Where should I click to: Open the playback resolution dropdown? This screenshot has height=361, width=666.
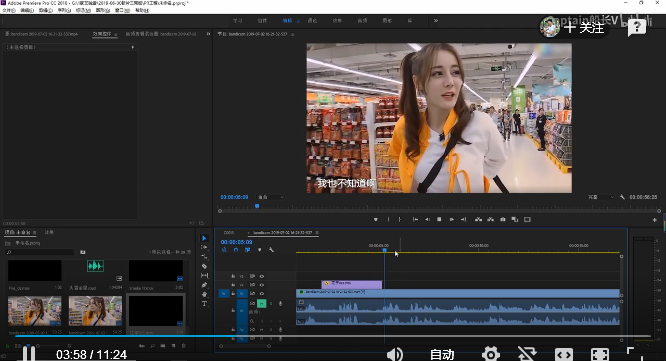(601, 197)
